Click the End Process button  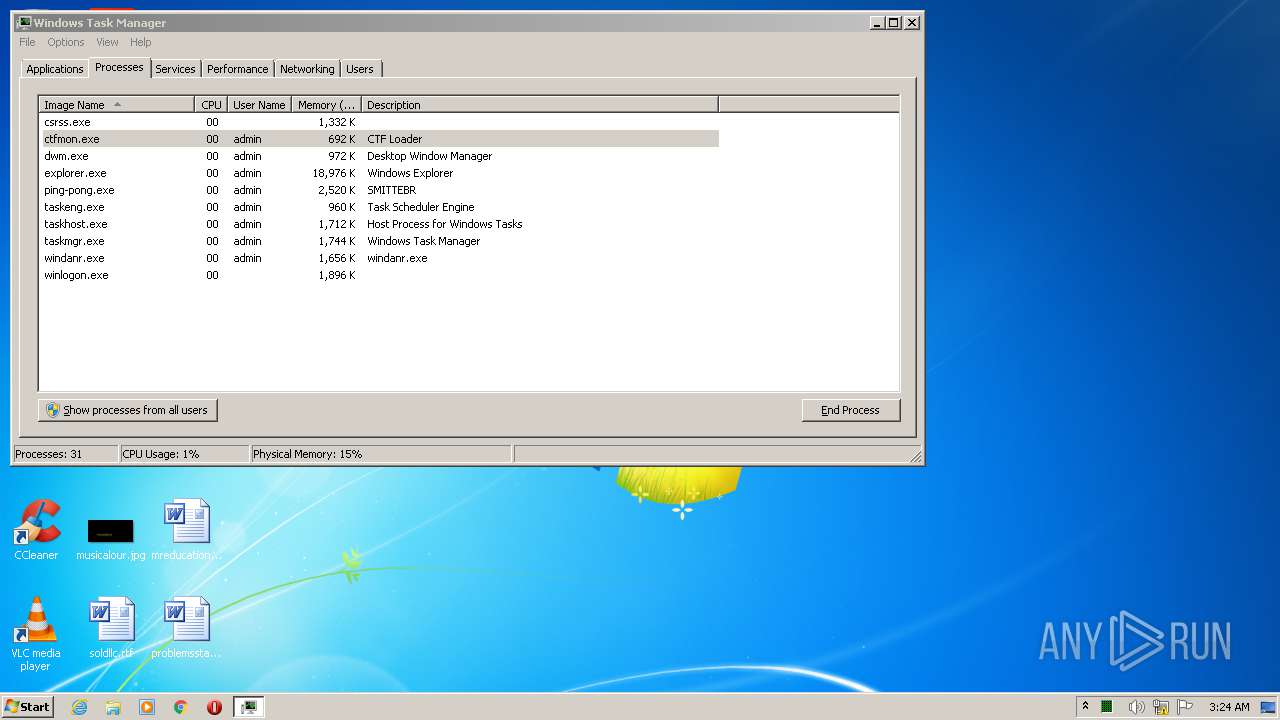851,410
